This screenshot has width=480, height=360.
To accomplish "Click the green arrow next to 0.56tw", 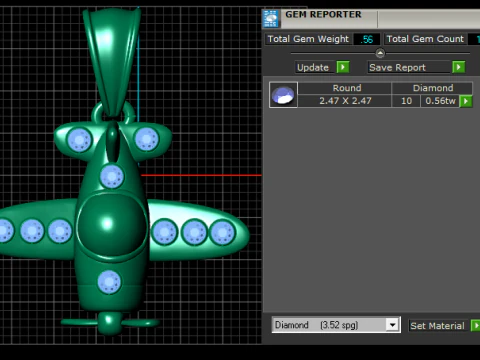I will (x=466, y=101).
